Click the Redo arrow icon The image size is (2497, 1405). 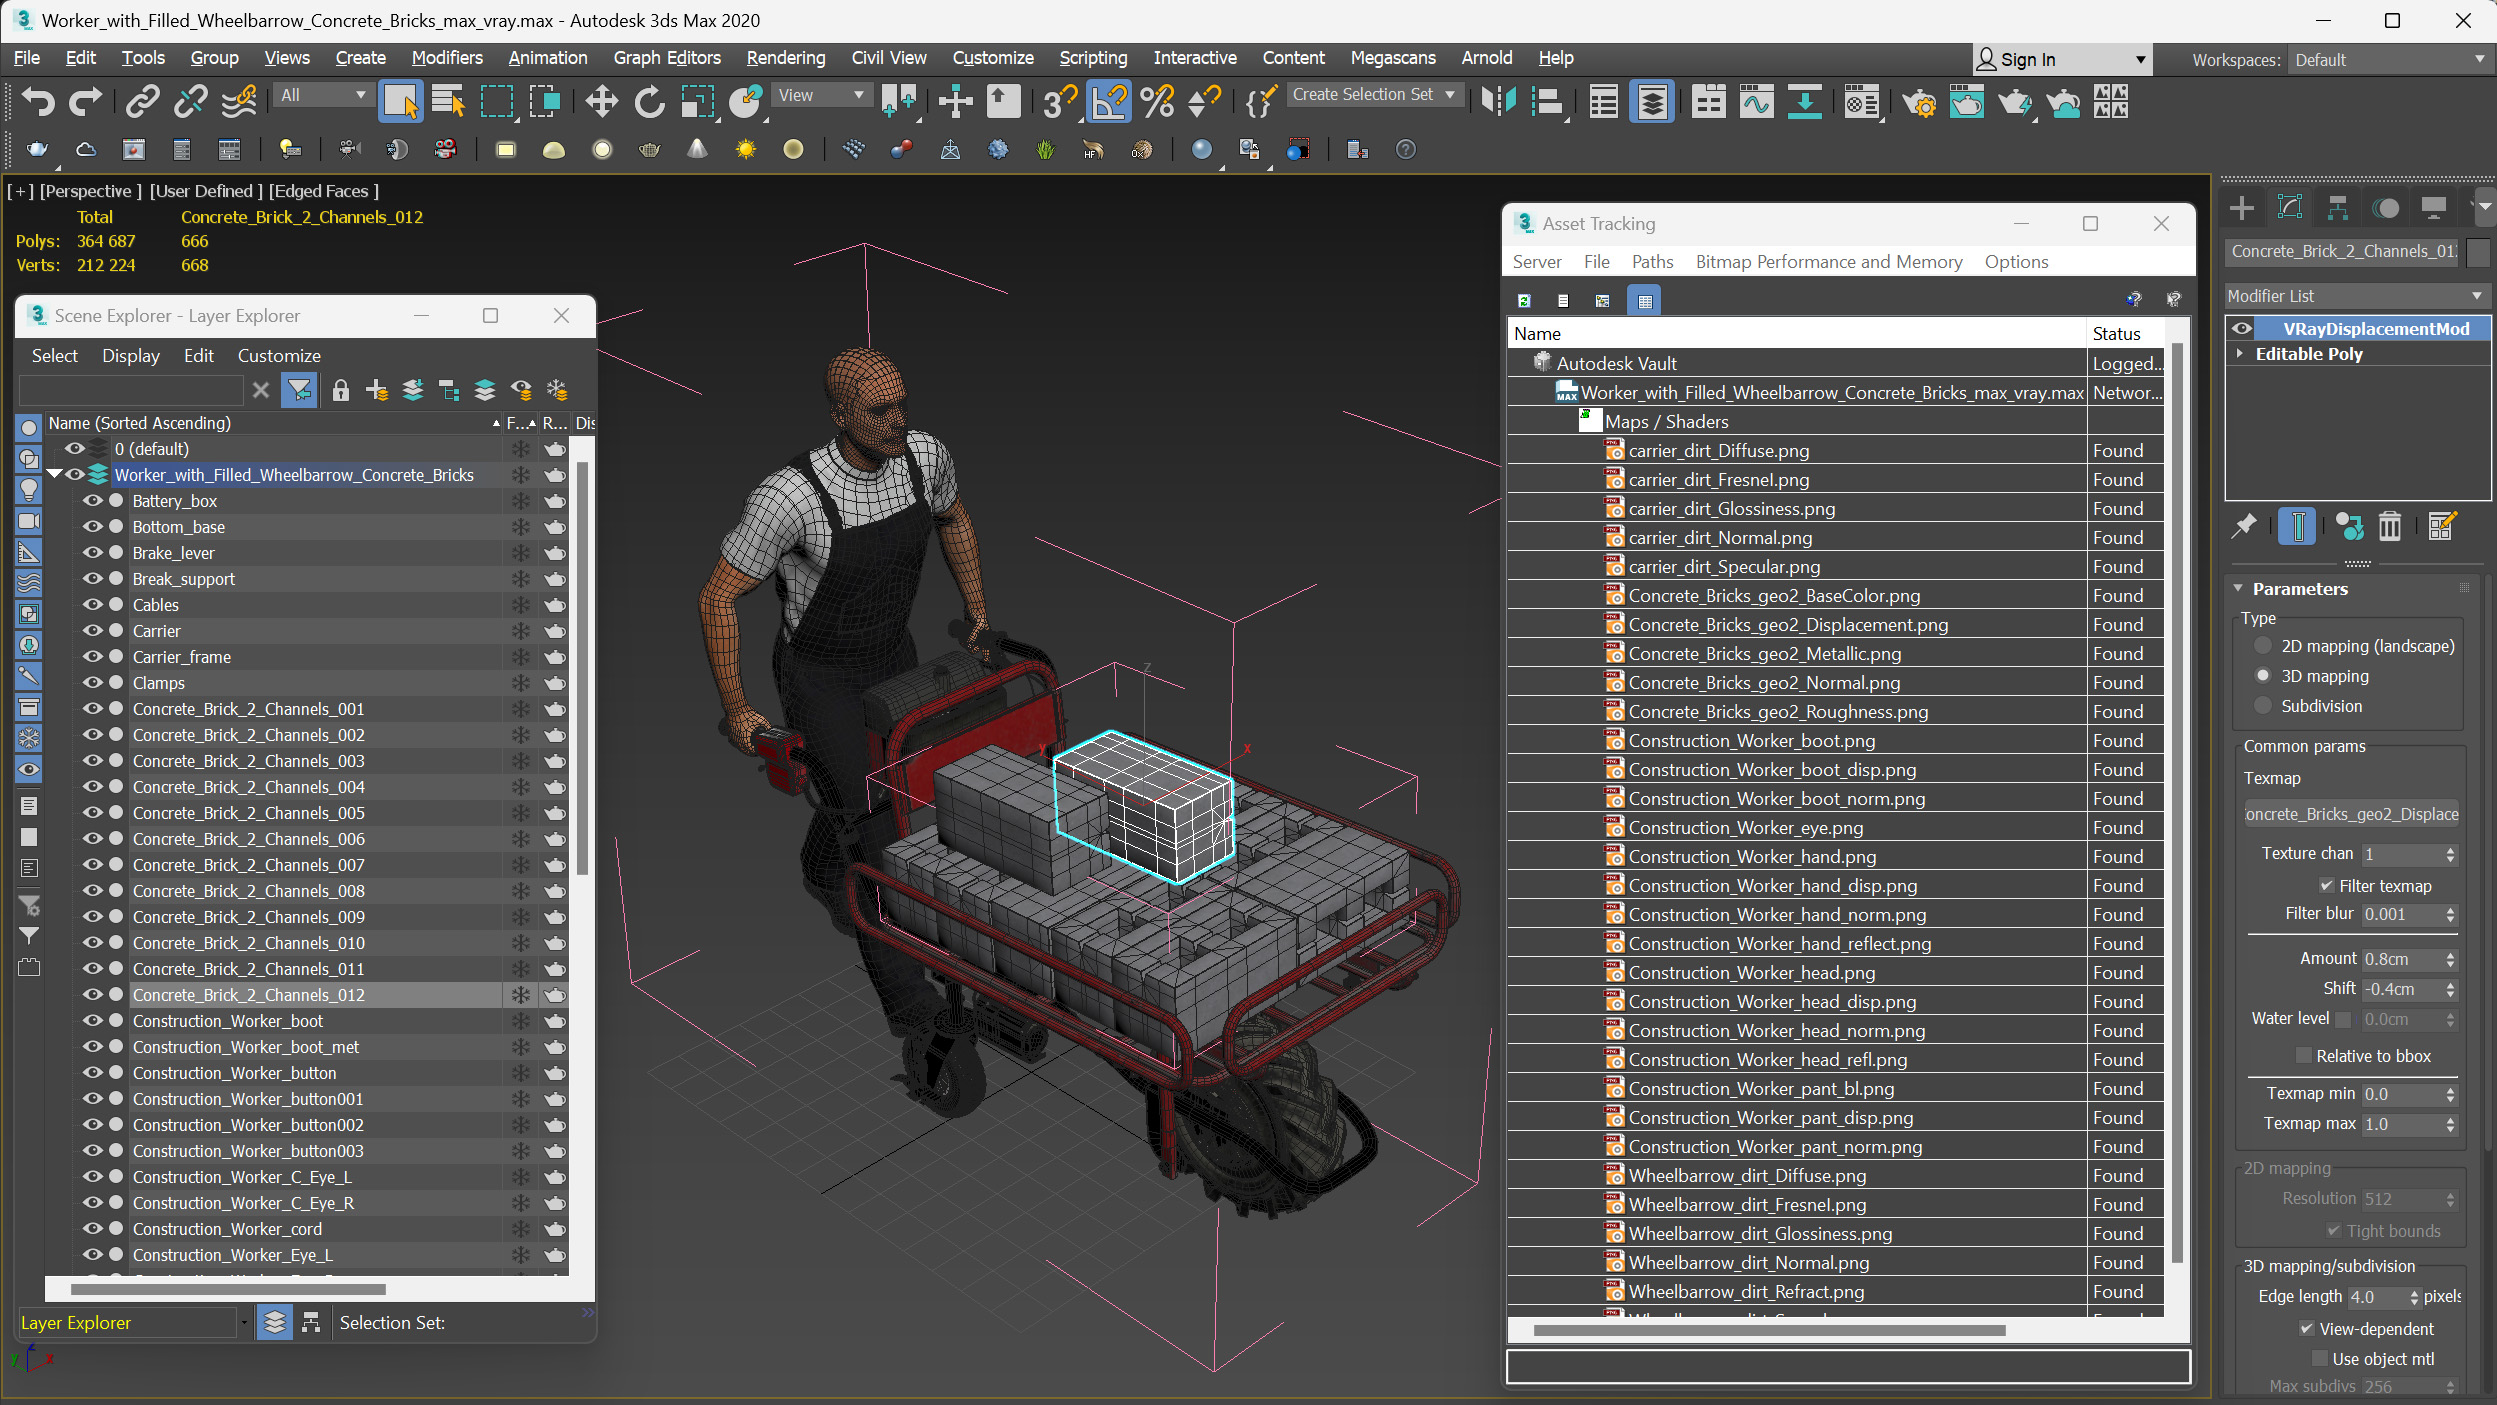[x=85, y=101]
